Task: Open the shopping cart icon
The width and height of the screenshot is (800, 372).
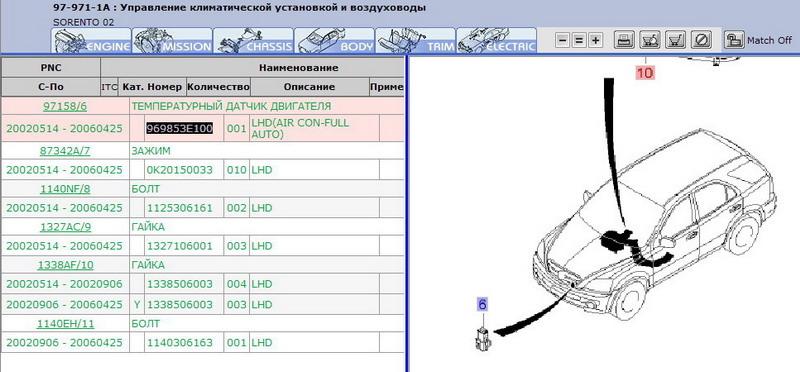Action: [676, 40]
